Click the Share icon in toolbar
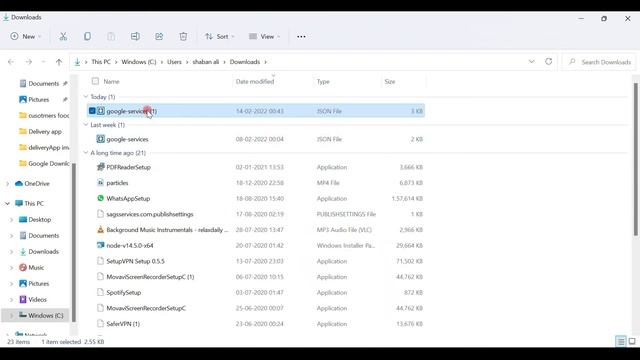This screenshot has width=640, height=360. point(159,36)
